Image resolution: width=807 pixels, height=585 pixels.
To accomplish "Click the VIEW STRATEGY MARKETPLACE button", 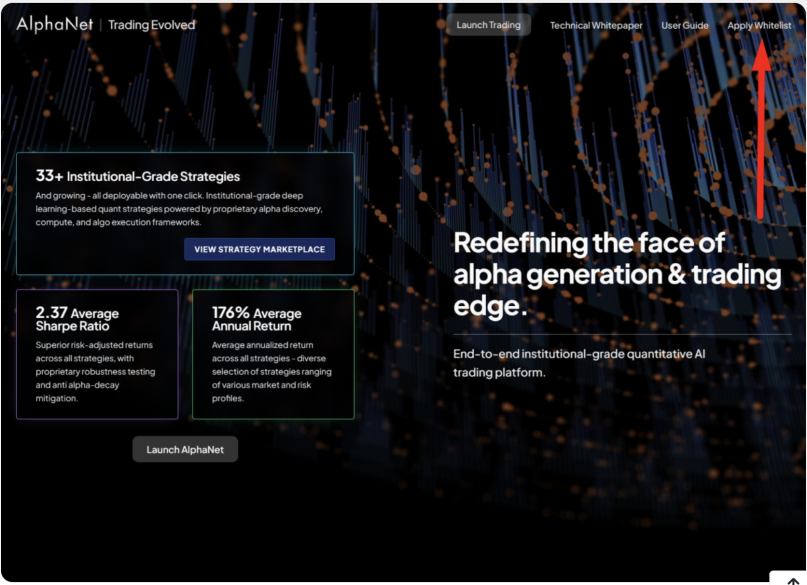I will click(x=260, y=249).
